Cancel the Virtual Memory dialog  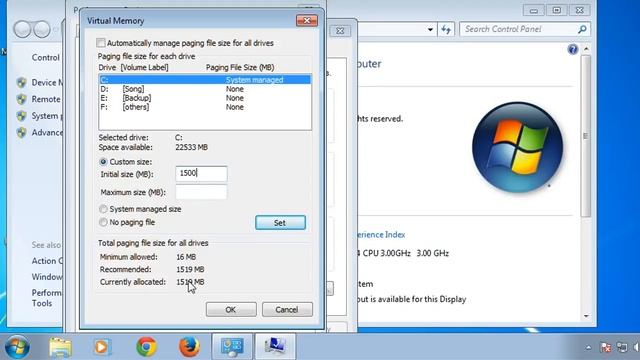[287, 310]
